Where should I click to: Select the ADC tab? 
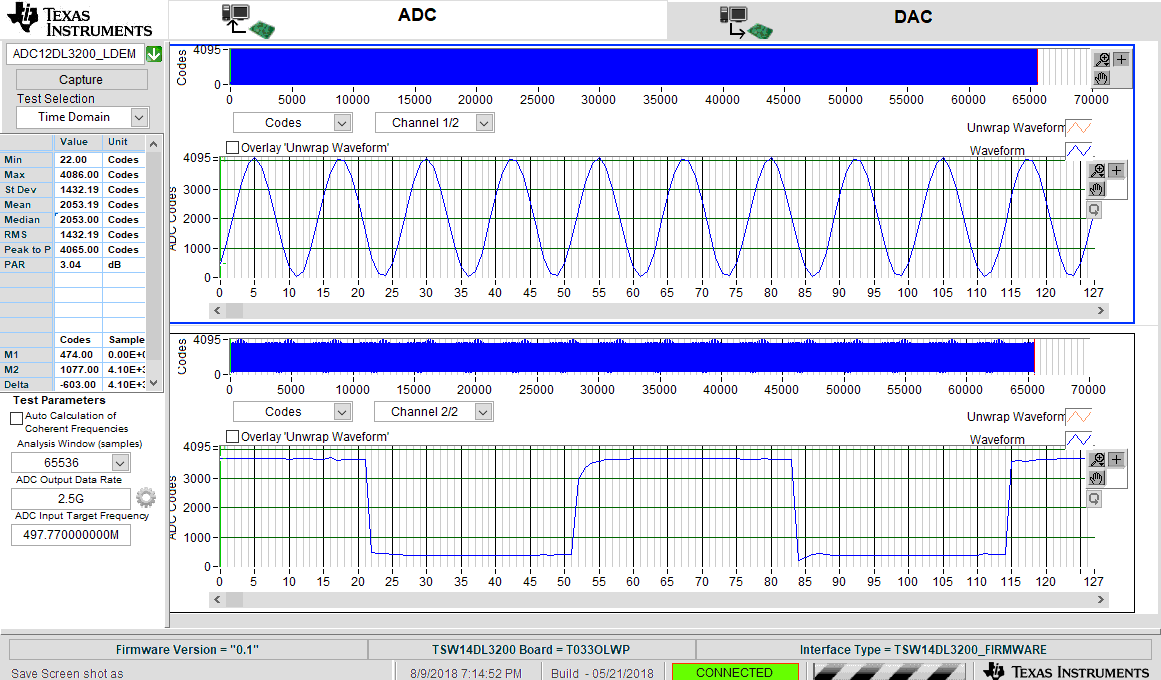pos(417,17)
